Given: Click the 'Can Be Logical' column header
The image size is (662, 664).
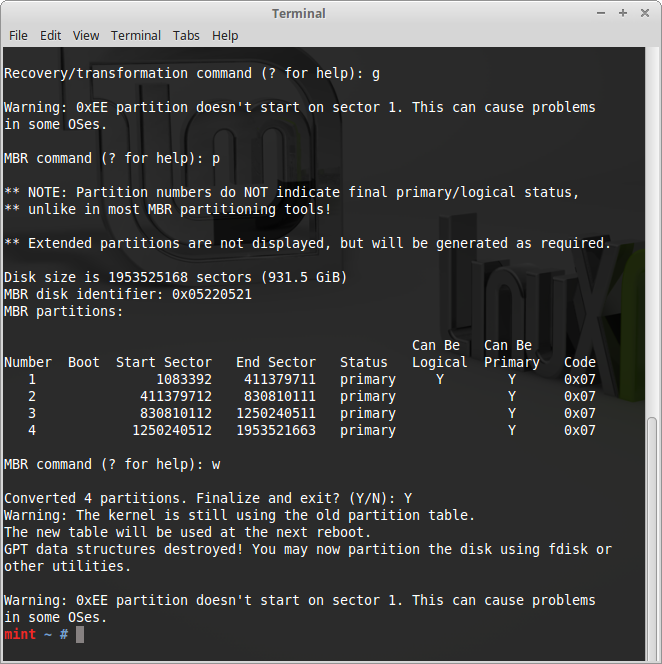Looking at the screenshot, I should pos(440,354).
